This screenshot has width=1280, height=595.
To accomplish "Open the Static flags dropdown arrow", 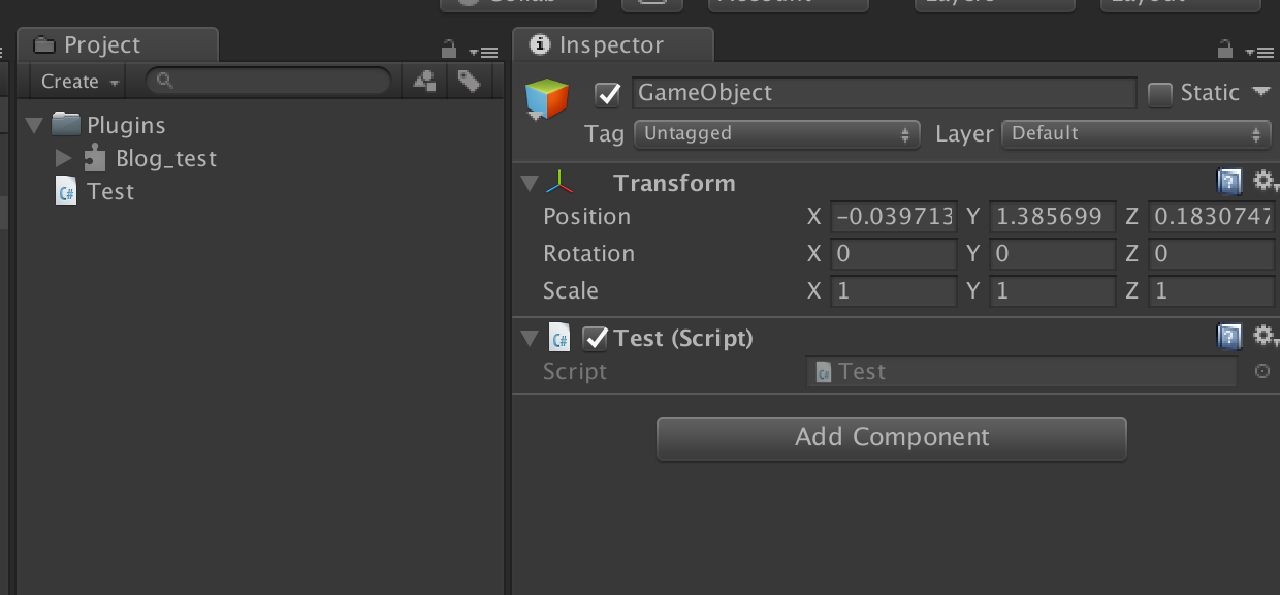I will (x=1259, y=91).
